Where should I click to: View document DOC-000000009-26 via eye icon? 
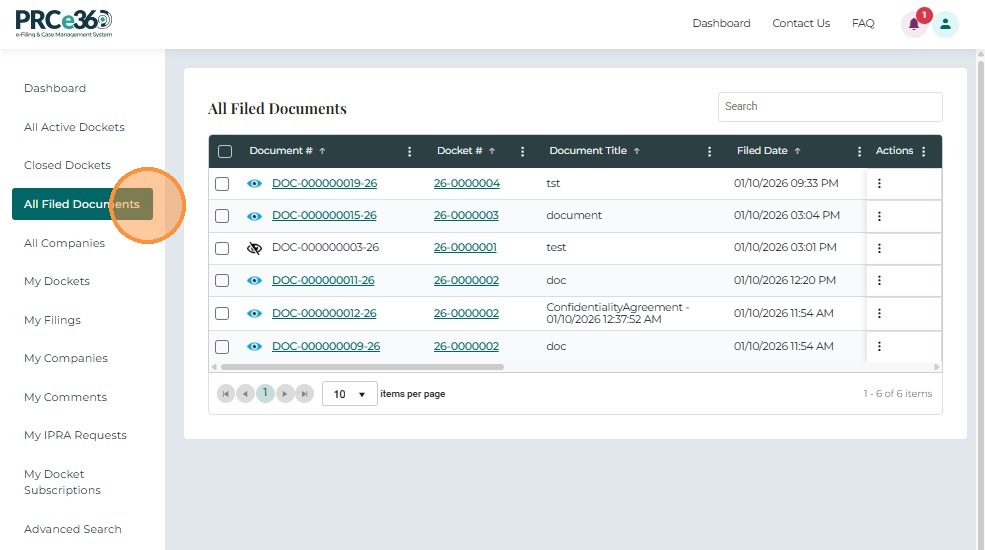click(254, 346)
